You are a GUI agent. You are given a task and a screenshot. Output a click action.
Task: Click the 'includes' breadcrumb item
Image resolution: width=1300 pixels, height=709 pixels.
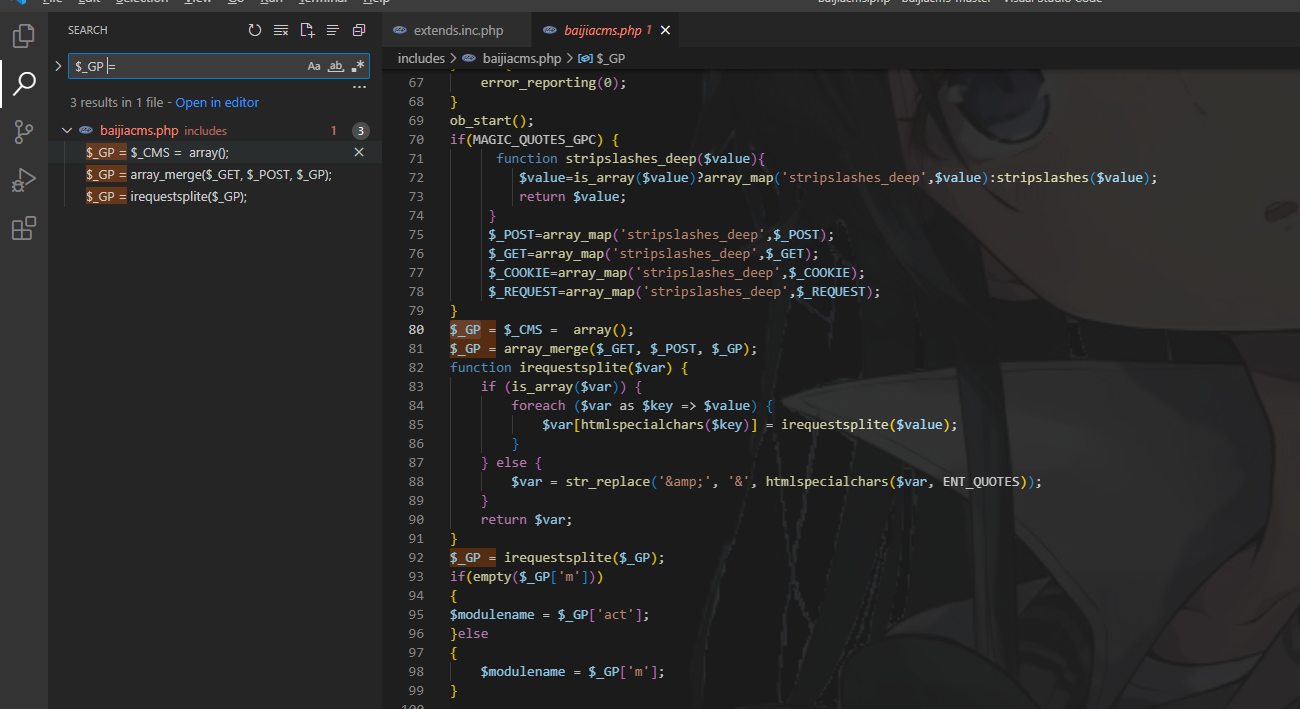click(421, 58)
